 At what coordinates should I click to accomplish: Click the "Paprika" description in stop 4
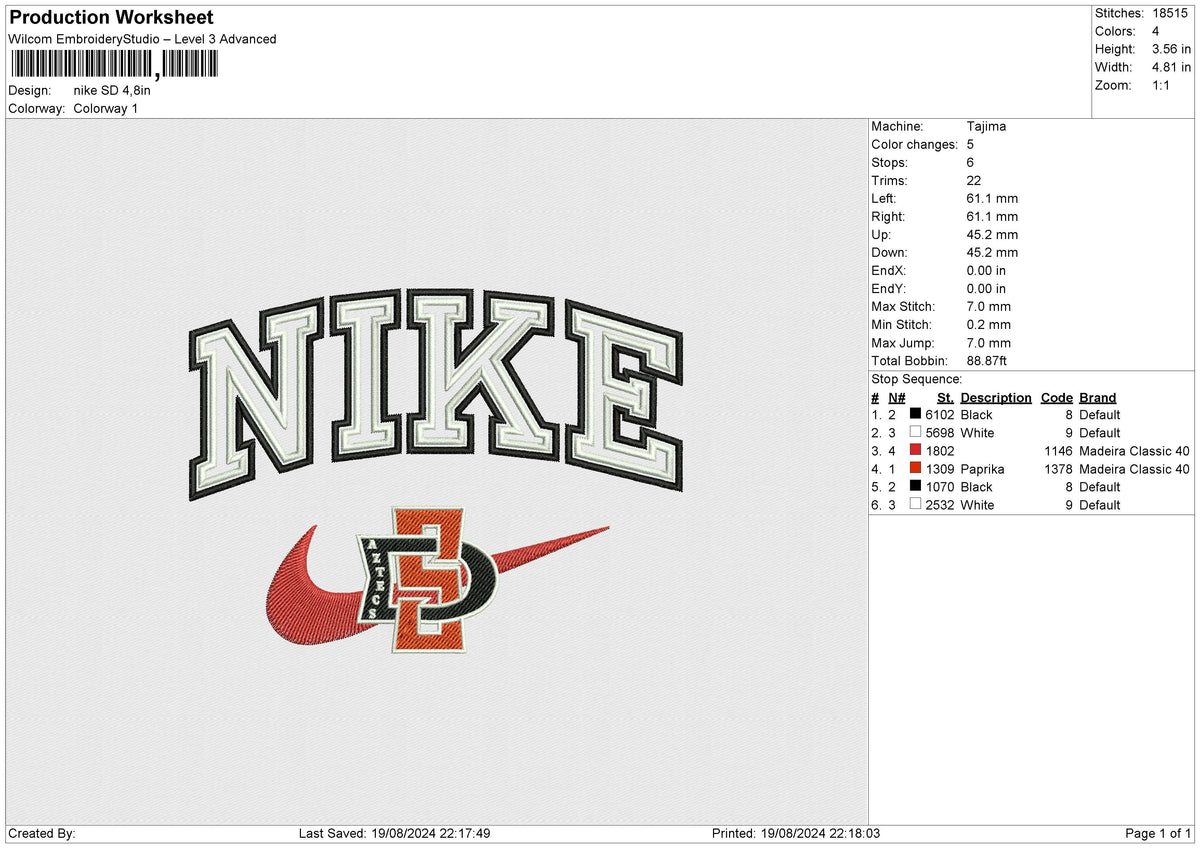point(982,469)
